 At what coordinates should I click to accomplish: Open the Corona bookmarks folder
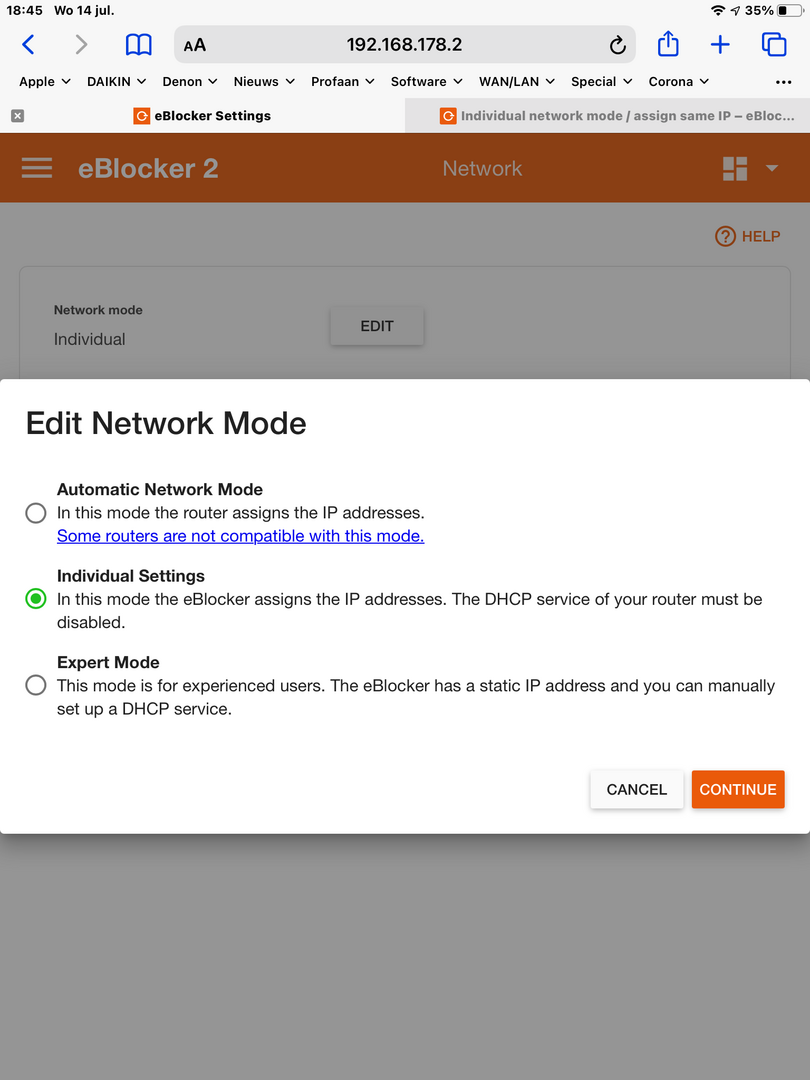coord(678,81)
